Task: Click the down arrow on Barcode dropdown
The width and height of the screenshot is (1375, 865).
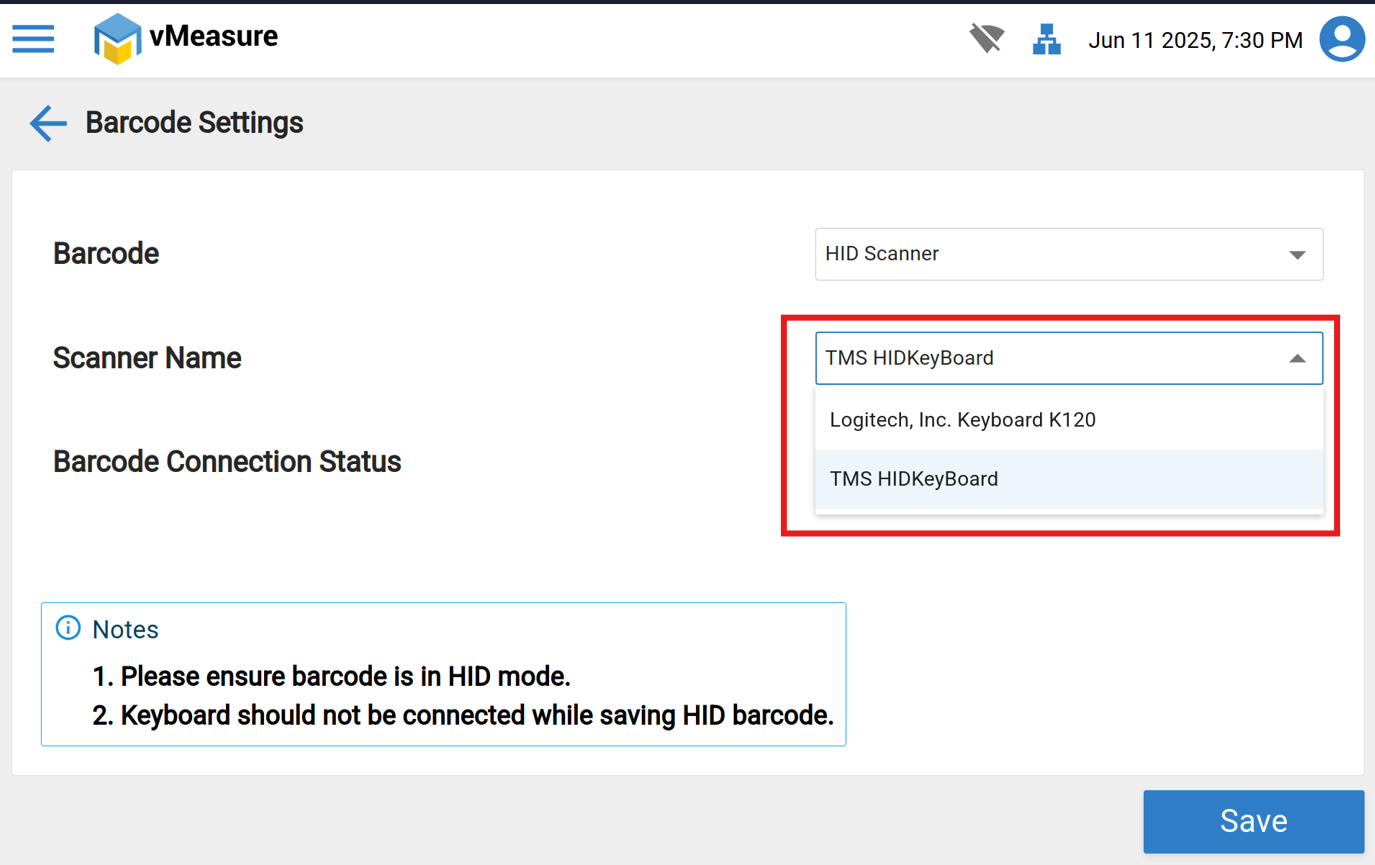Action: pyautogui.click(x=1297, y=254)
